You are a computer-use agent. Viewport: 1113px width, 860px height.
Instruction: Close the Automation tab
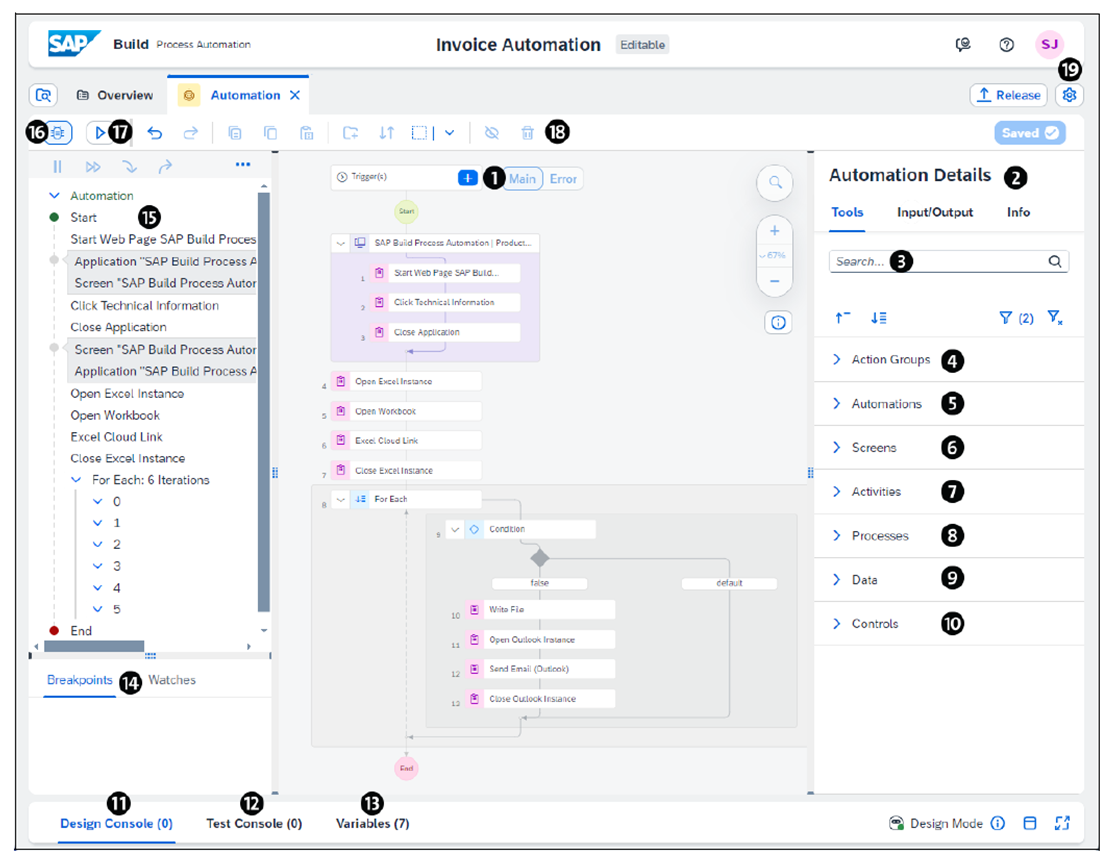coord(295,95)
